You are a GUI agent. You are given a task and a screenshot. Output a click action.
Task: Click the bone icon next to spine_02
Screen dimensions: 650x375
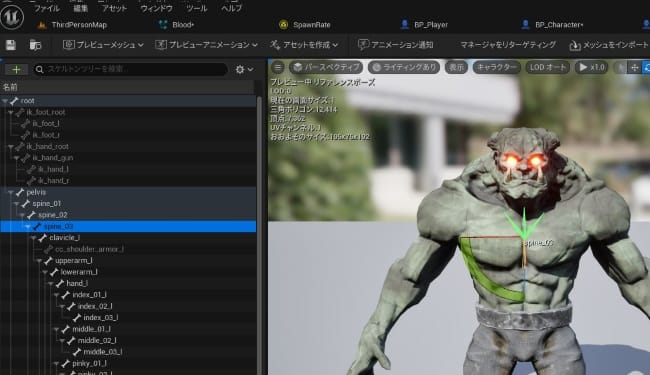pos(32,215)
